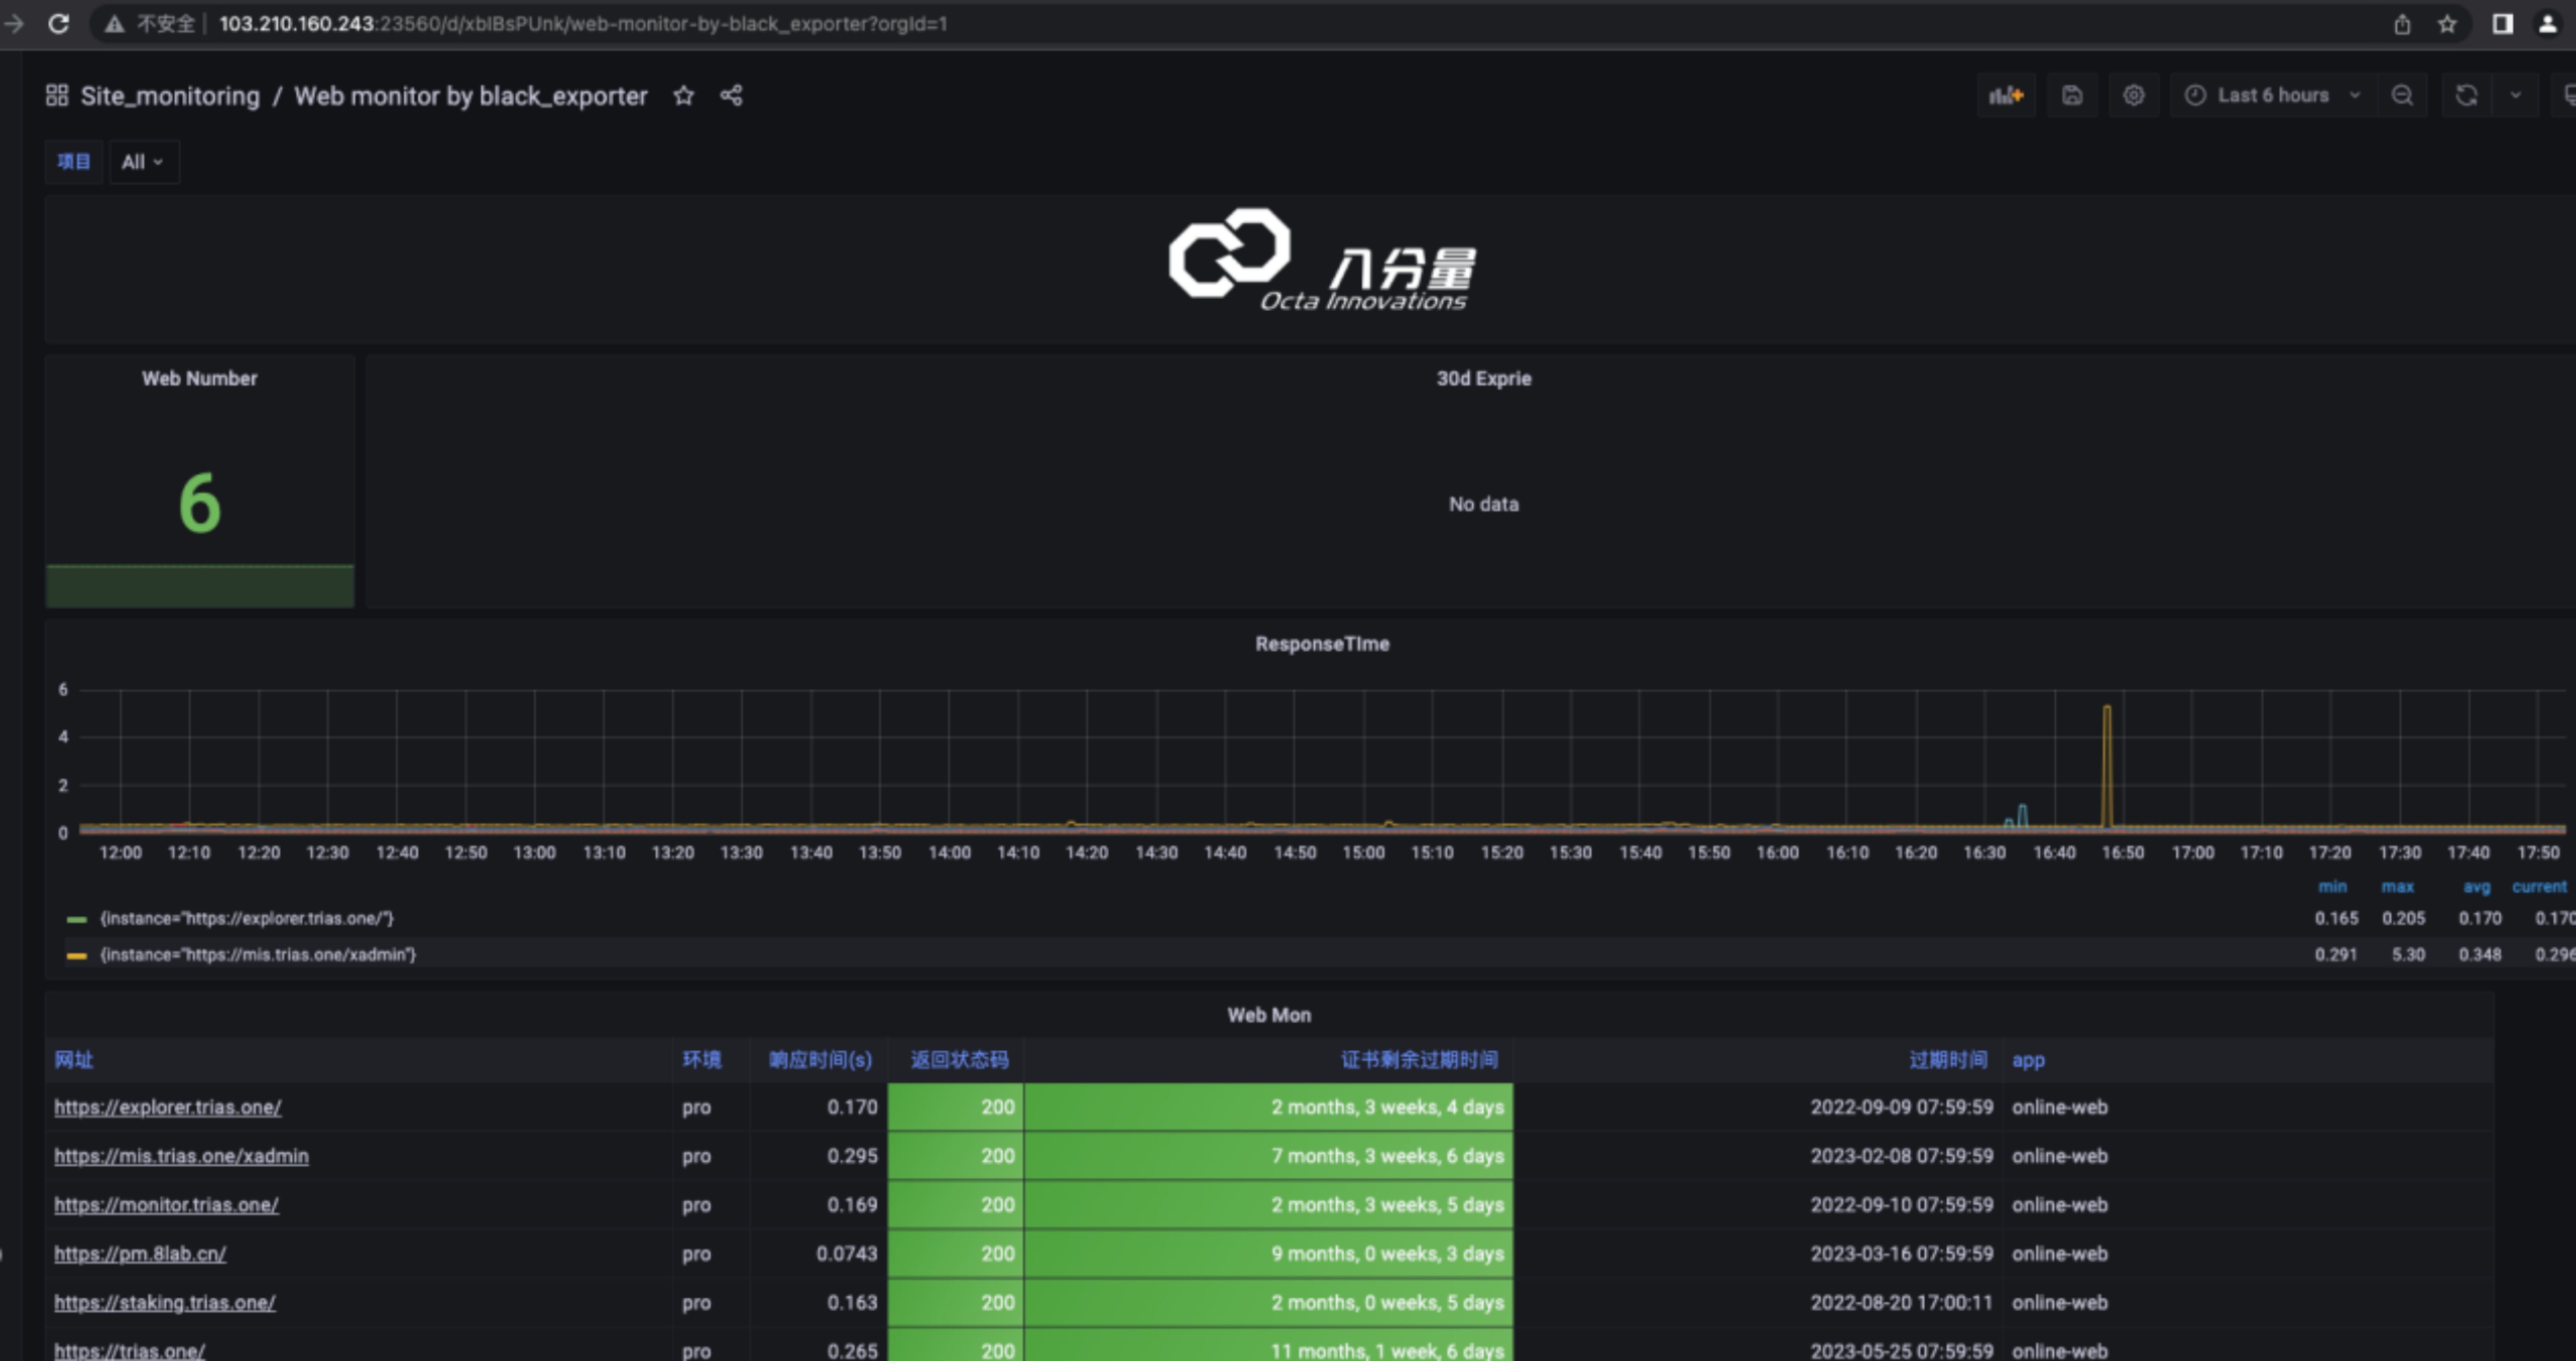
Task: Click the dashboard grid icon beside Site_monitoring
Action: click(x=57, y=96)
